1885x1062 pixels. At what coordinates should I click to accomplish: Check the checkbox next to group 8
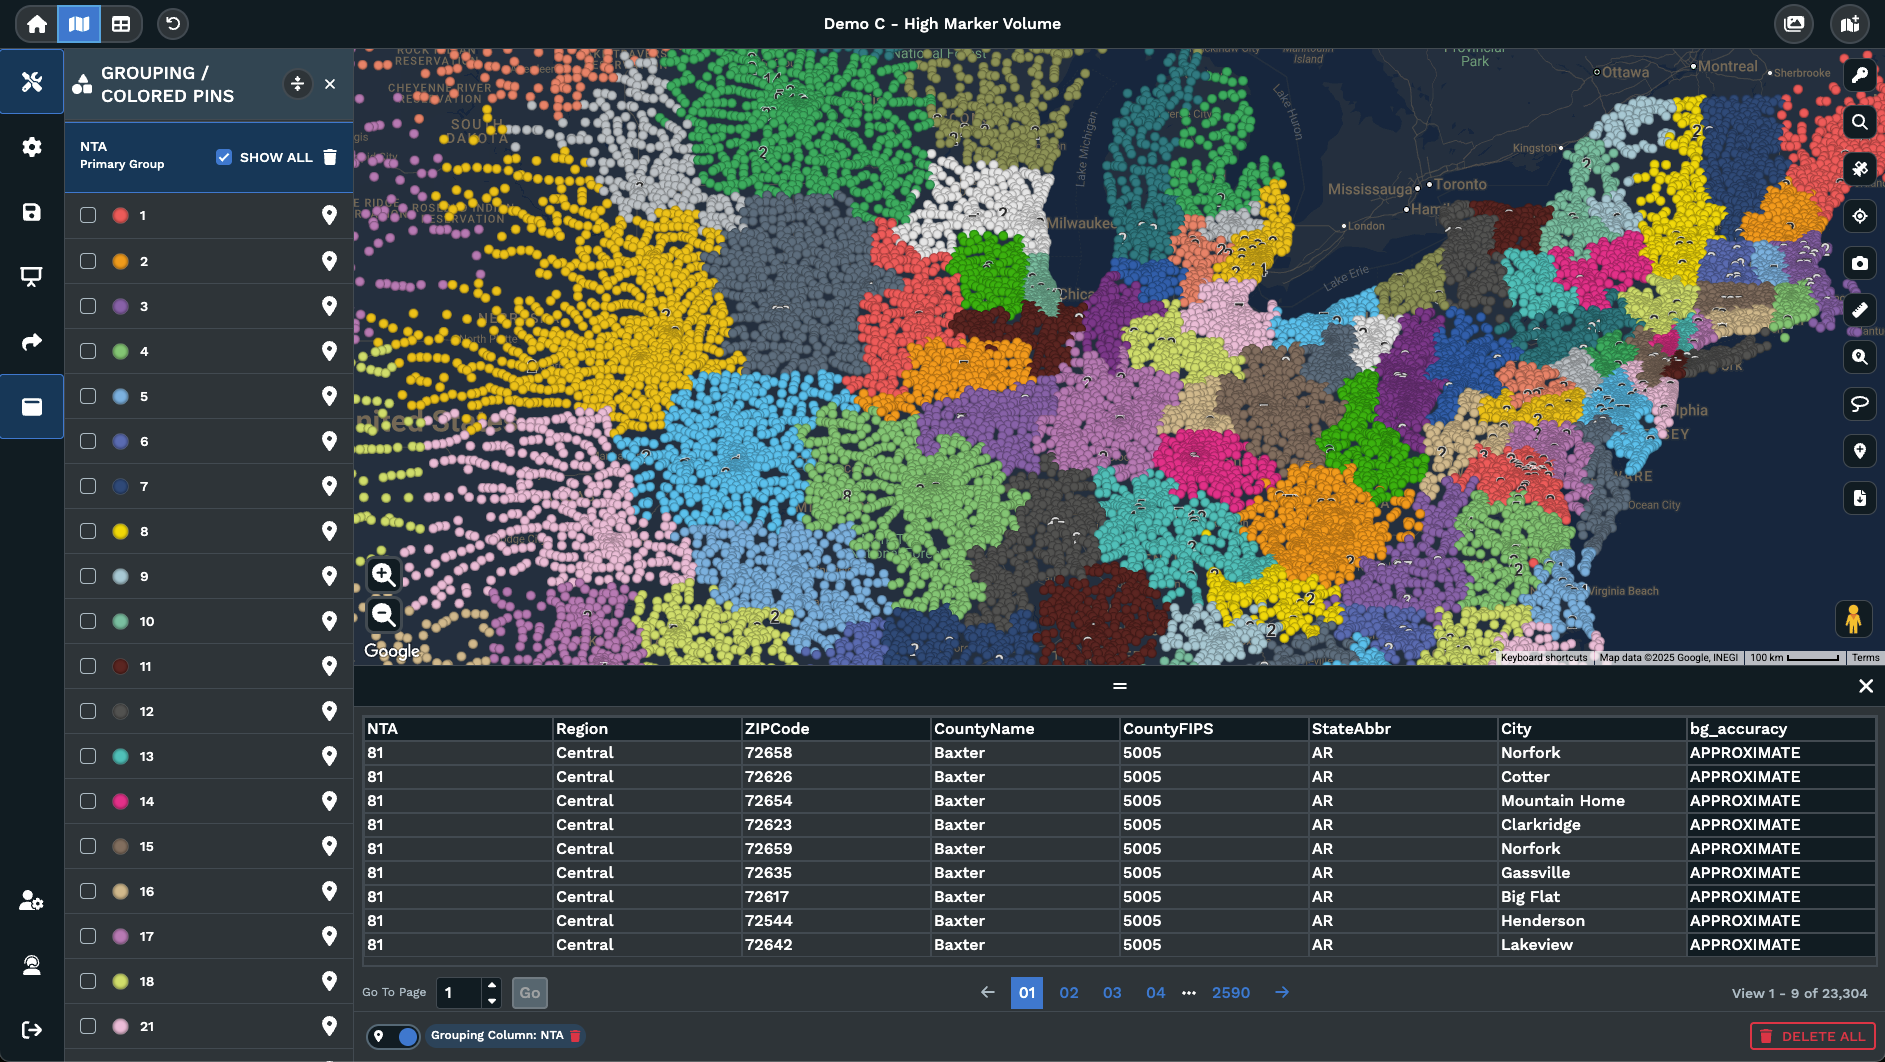click(88, 531)
